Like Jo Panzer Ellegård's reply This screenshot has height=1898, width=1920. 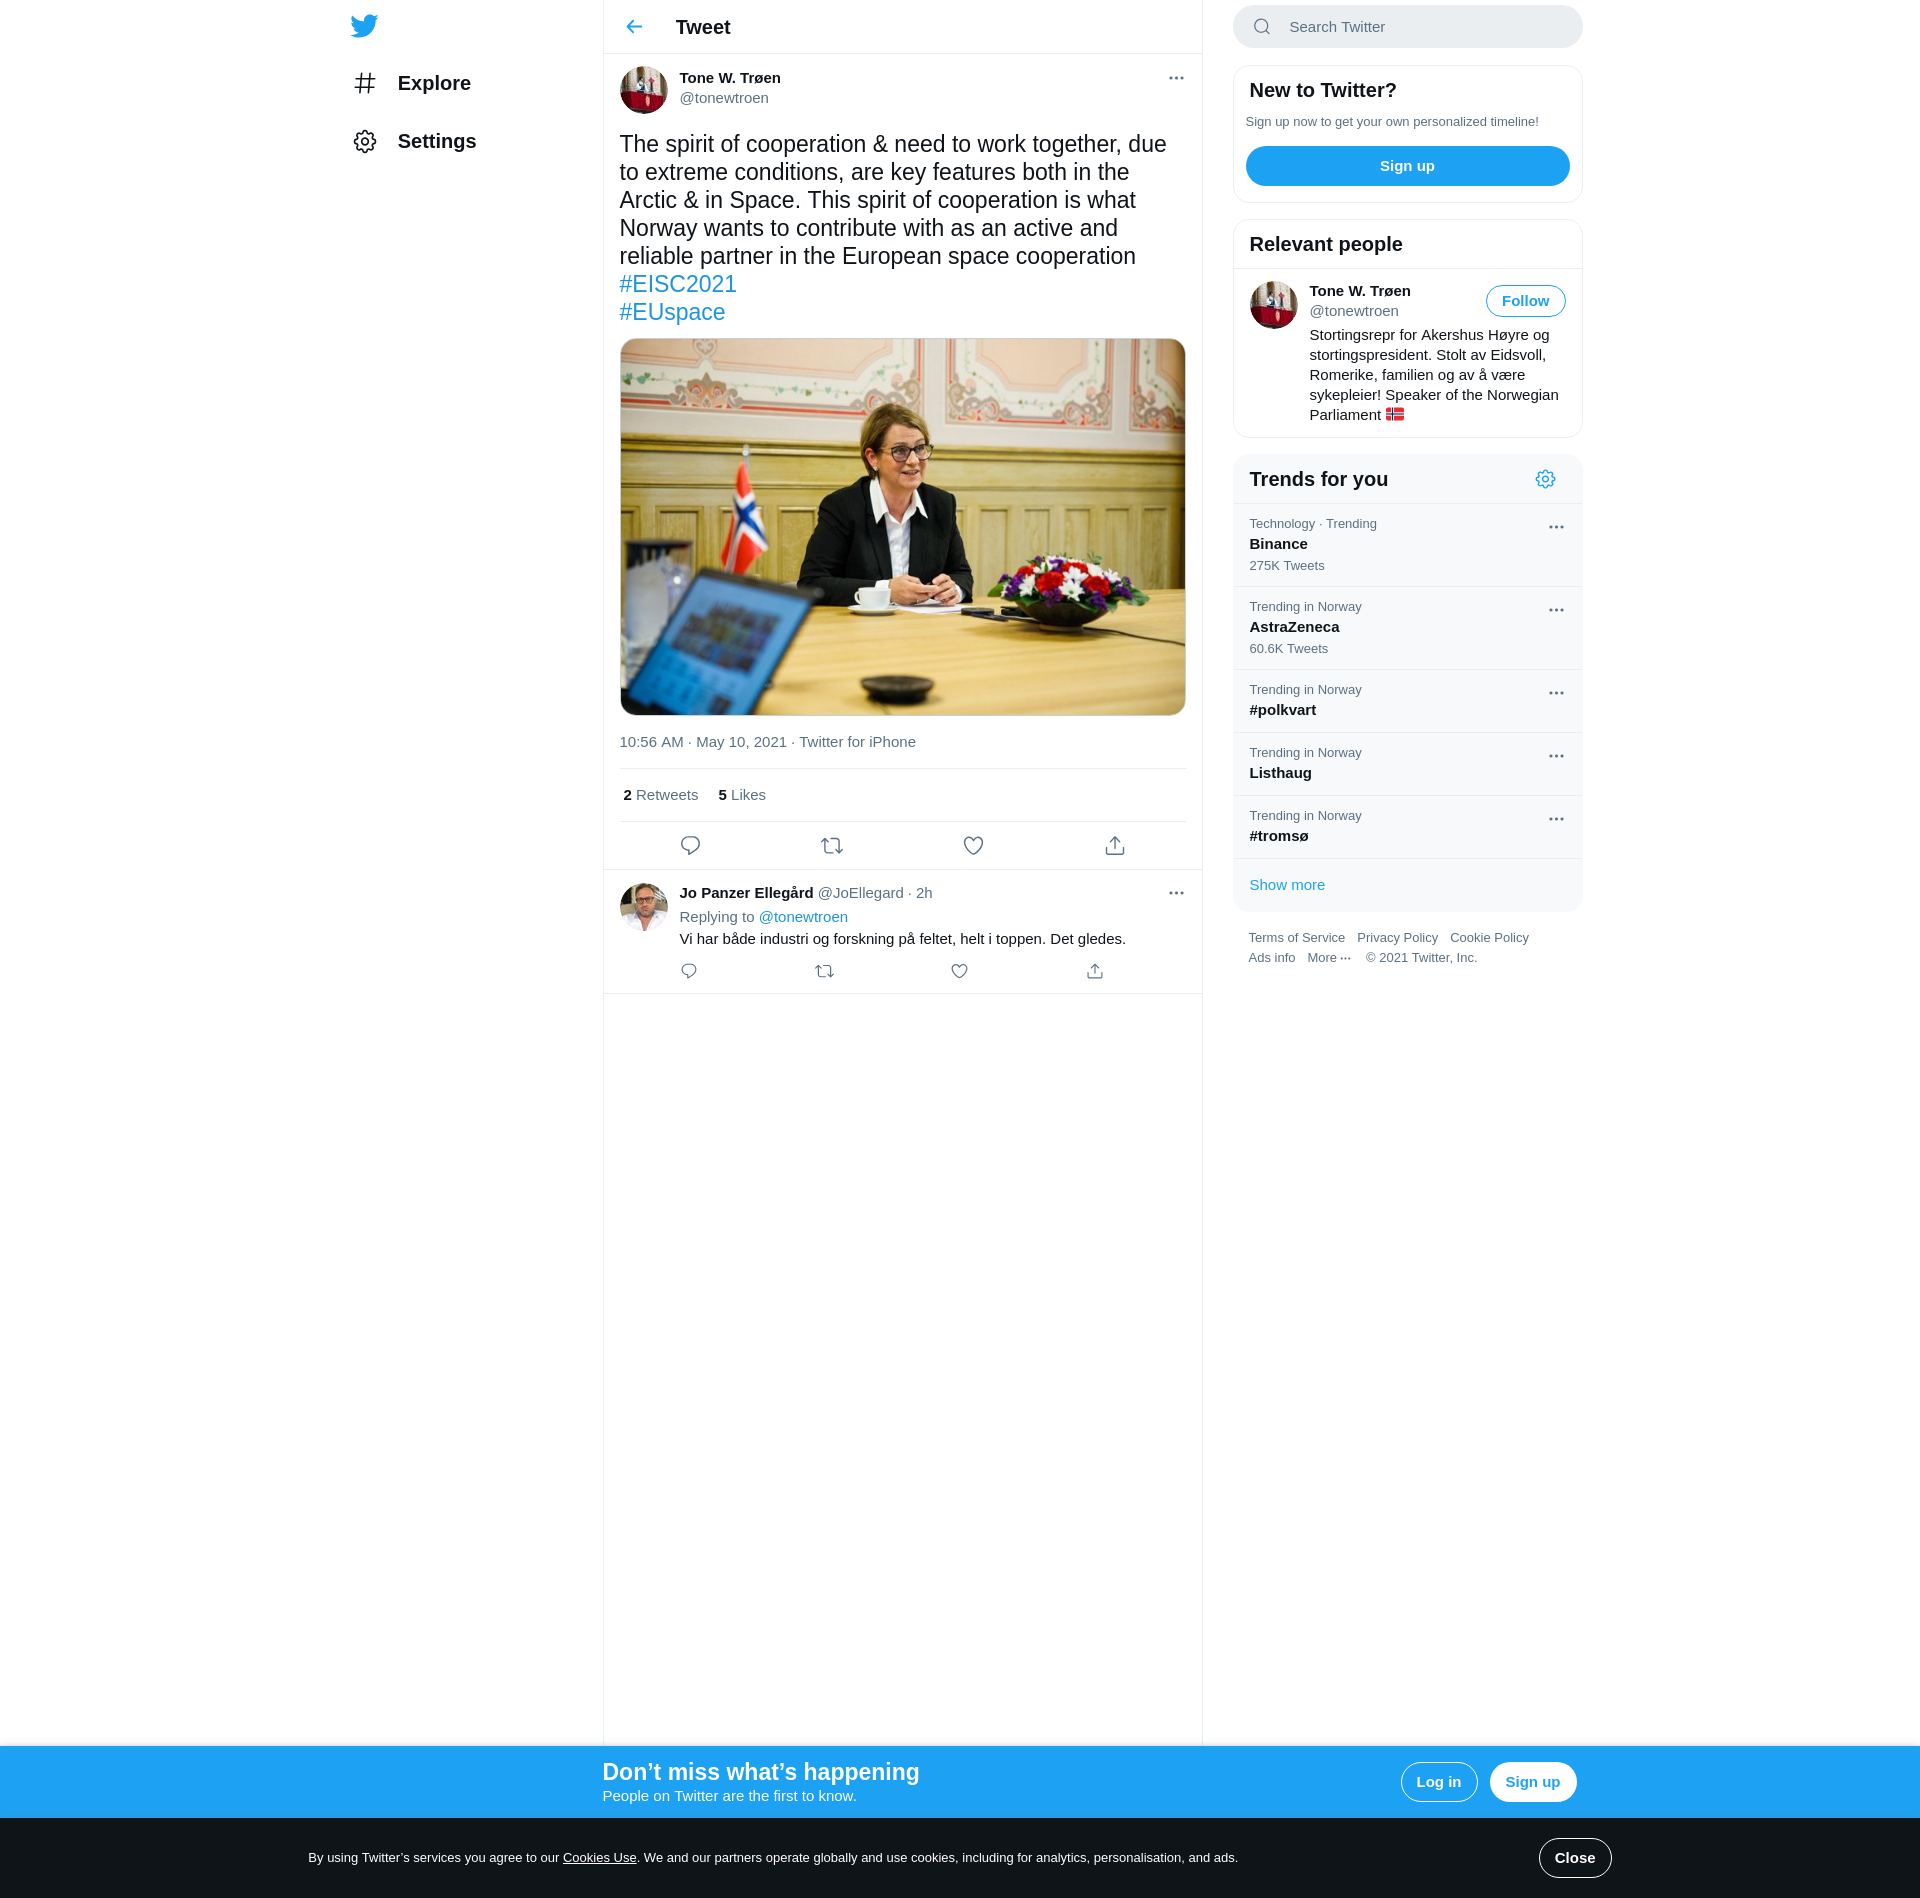(x=959, y=971)
